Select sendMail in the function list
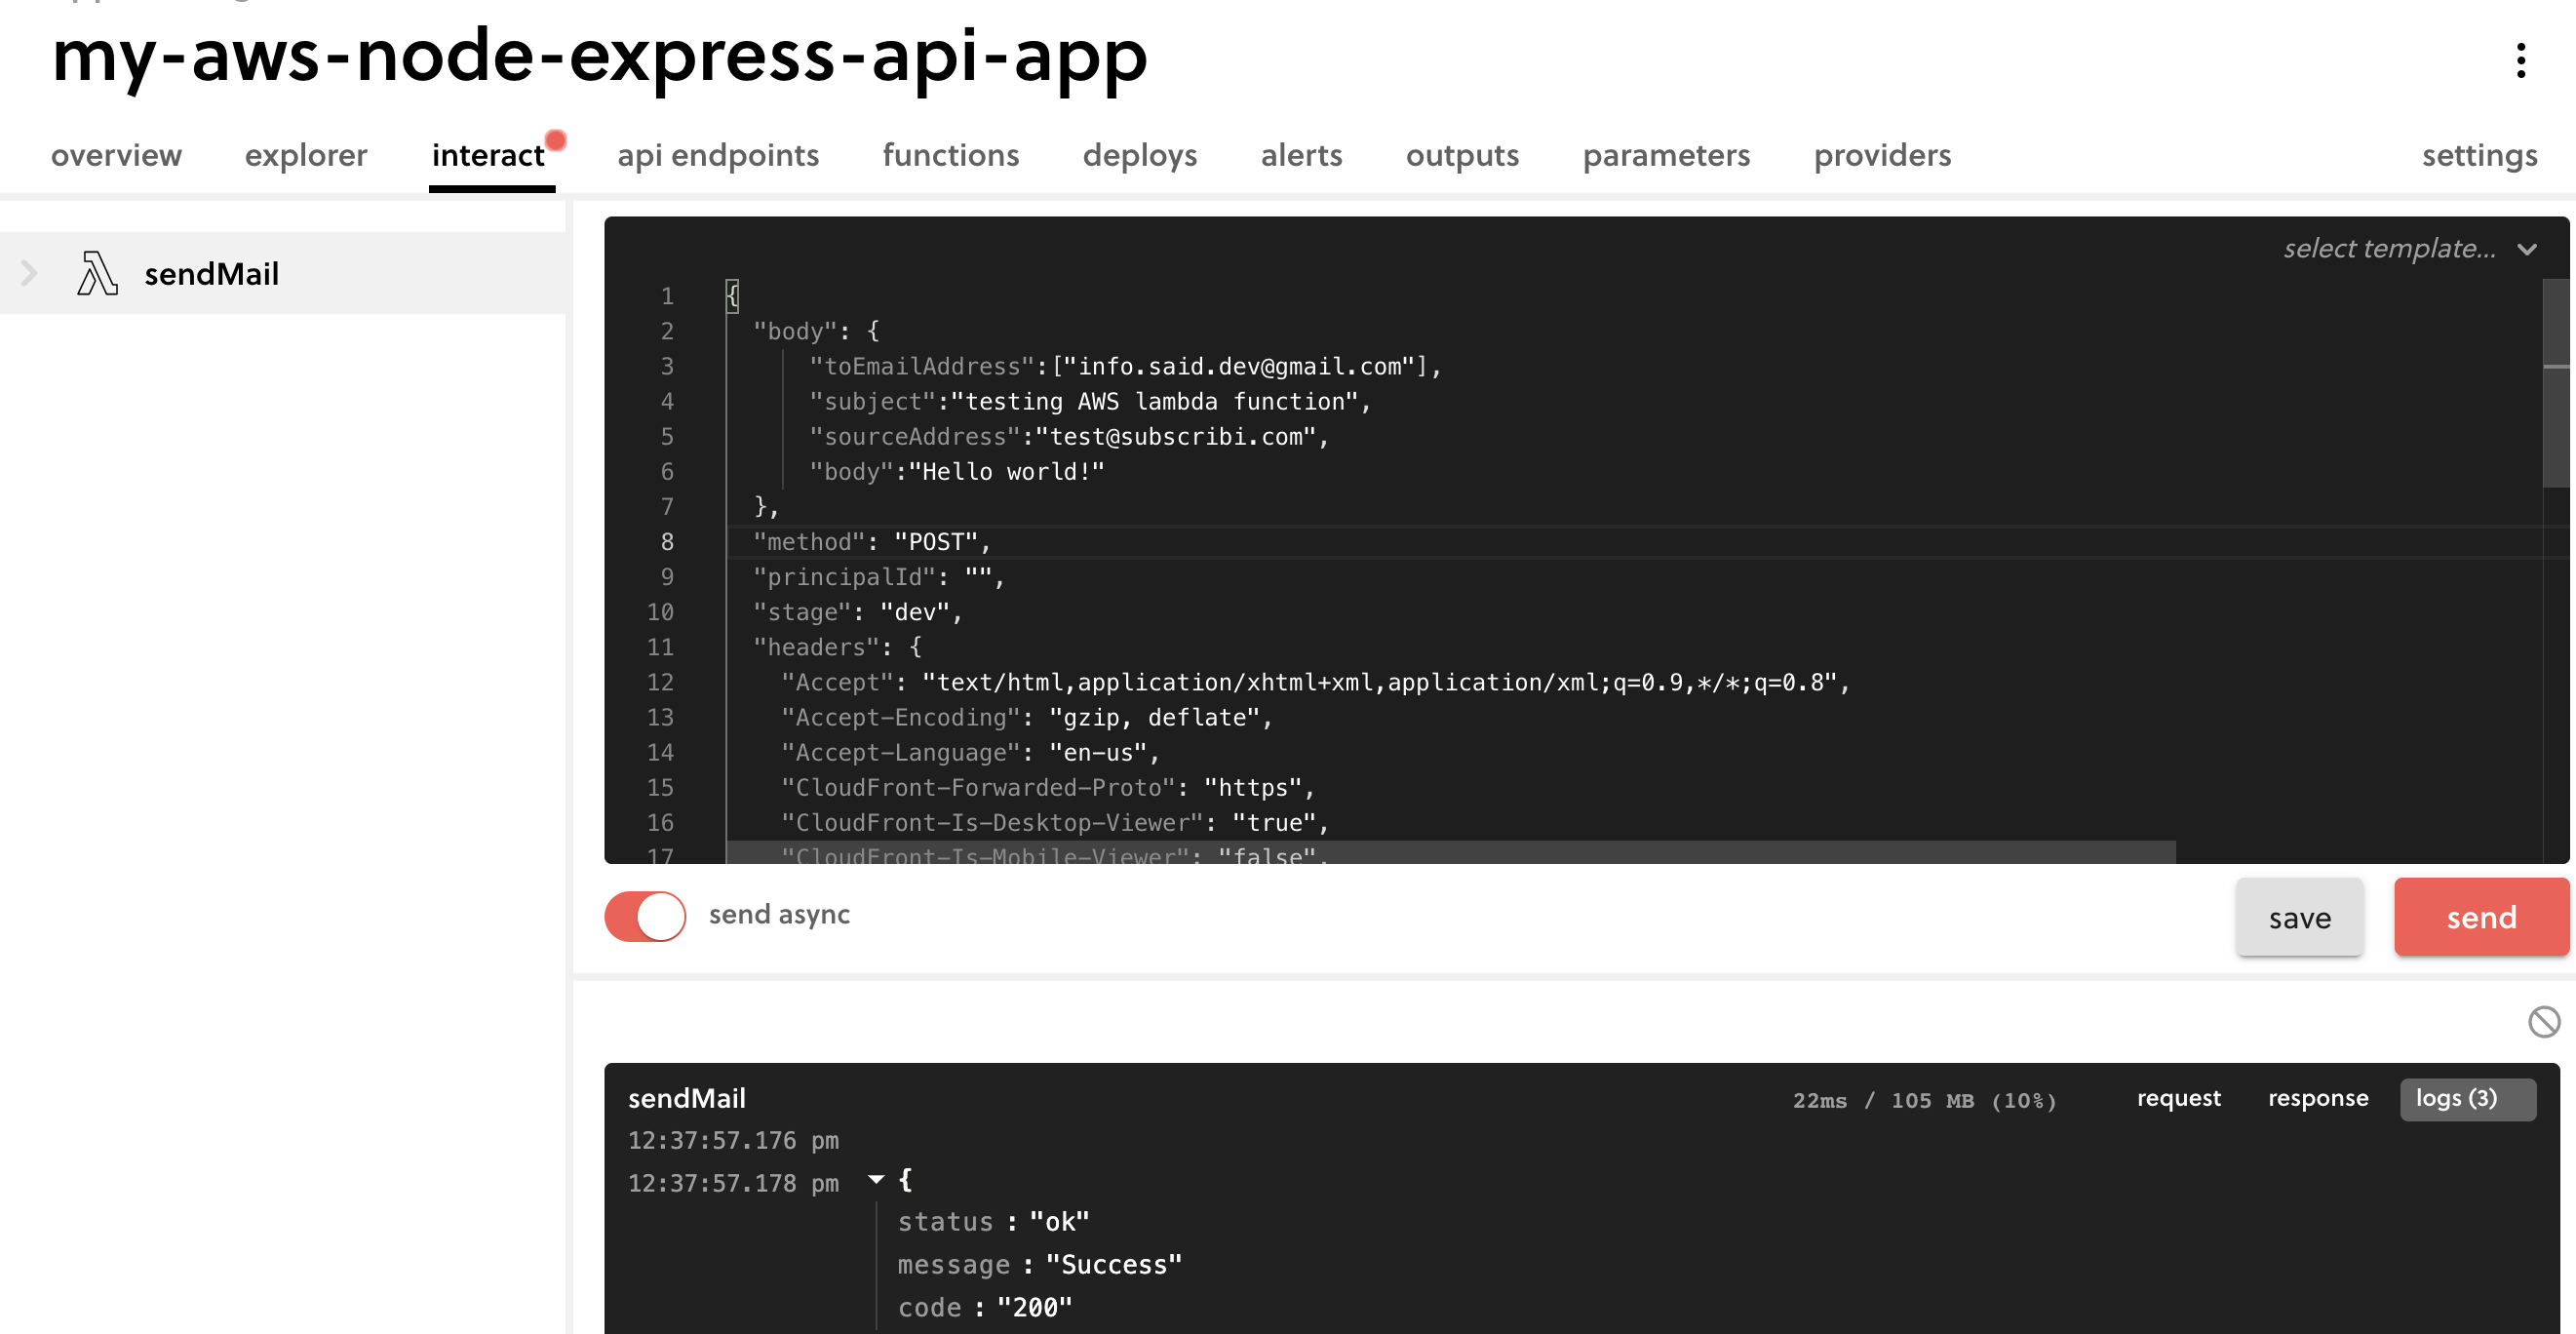The width and height of the screenshot is (2576, 1334). coord(211,273)
